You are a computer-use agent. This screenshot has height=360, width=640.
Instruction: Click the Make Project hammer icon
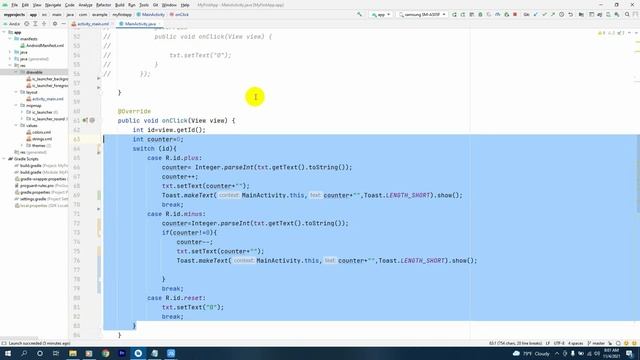pos(359,14)
